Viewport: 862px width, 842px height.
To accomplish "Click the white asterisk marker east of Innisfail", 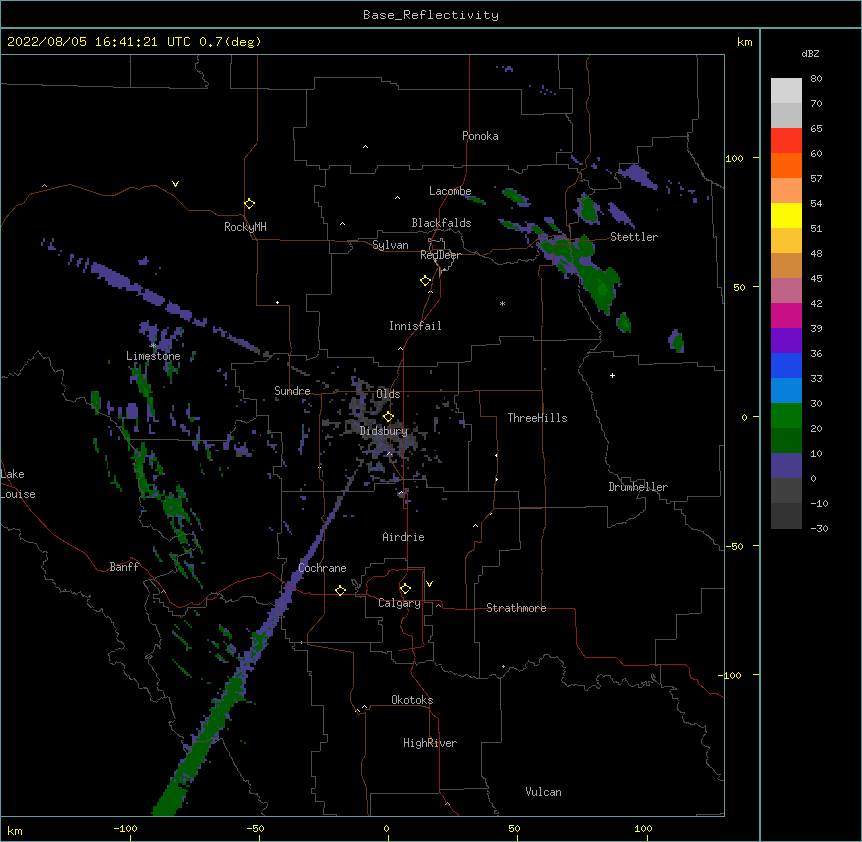I will (x=502, y=303).
